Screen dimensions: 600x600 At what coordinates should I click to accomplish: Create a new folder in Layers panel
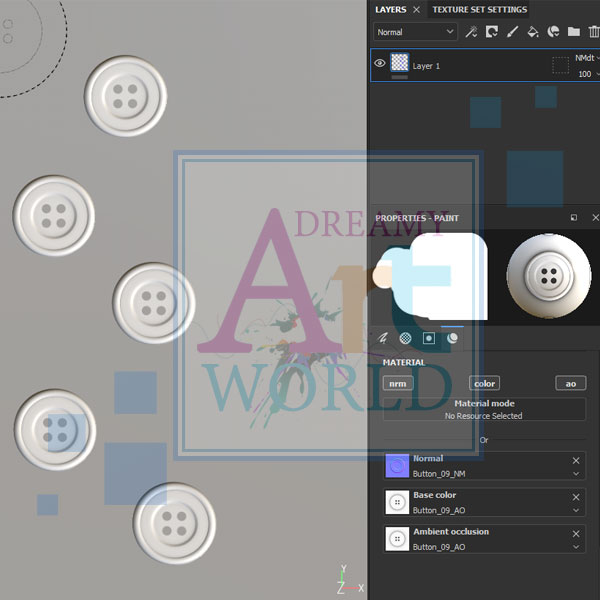pos(573,32)
